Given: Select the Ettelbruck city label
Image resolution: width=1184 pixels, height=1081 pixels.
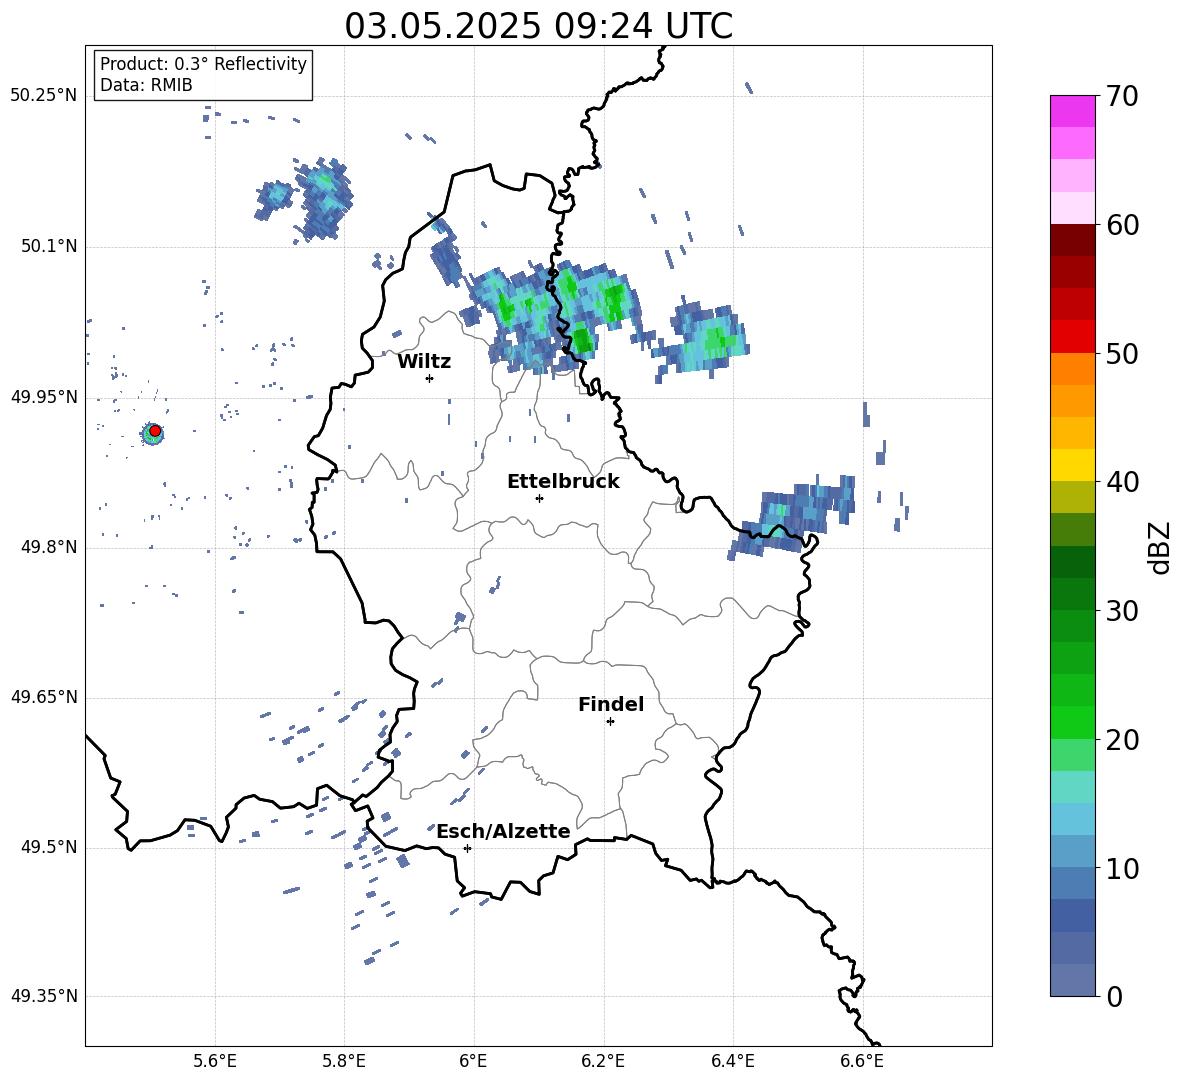Looking at the screenshot, I should [x=563, y=482].
